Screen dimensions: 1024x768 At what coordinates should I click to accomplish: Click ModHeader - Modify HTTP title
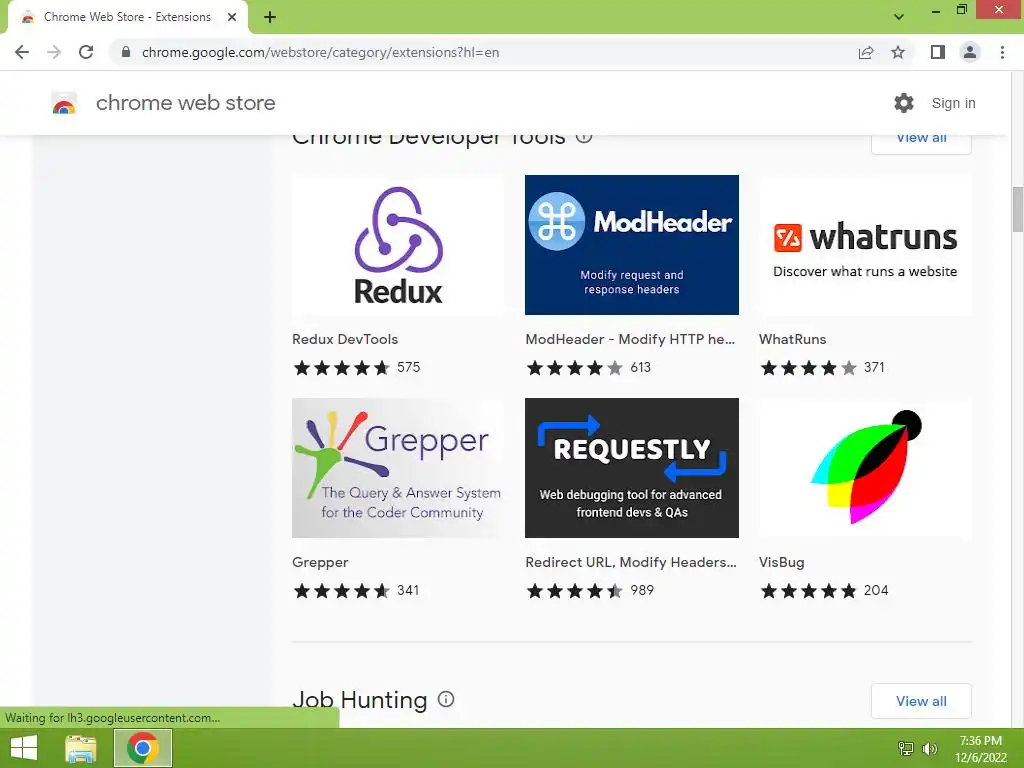630,339
